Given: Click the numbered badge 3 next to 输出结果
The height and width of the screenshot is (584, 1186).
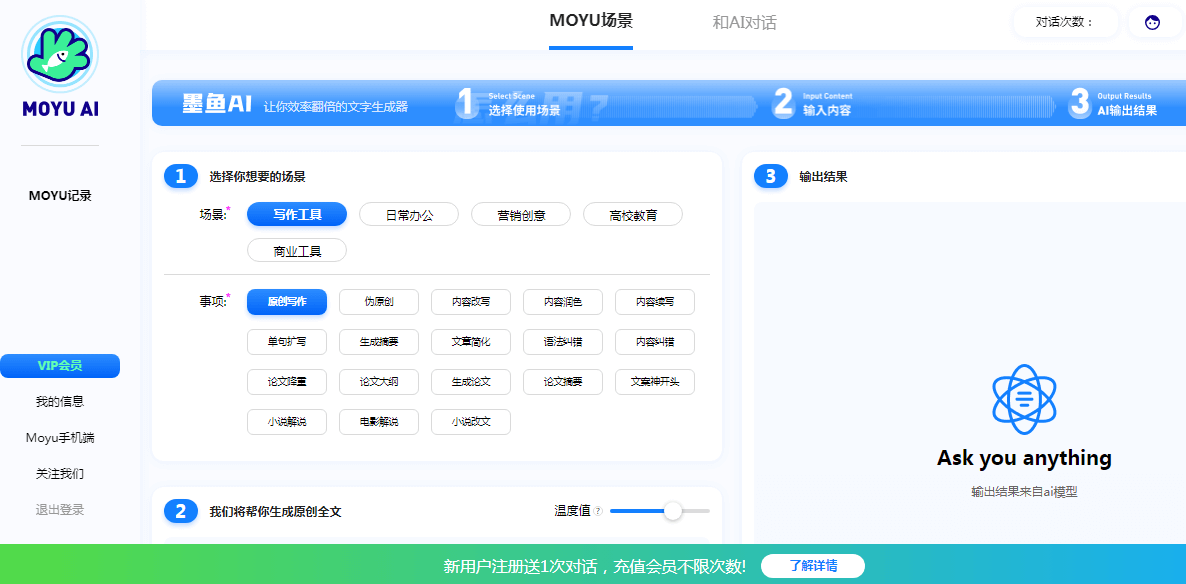Looking at the screenshot, I should tap(771, 176).
